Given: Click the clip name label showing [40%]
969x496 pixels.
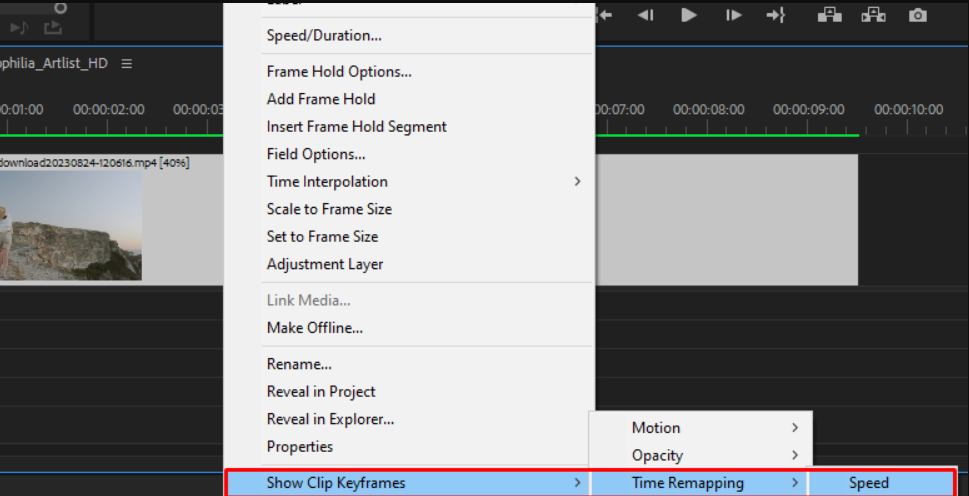Looking at the screenshot, I should coord(95,162).
